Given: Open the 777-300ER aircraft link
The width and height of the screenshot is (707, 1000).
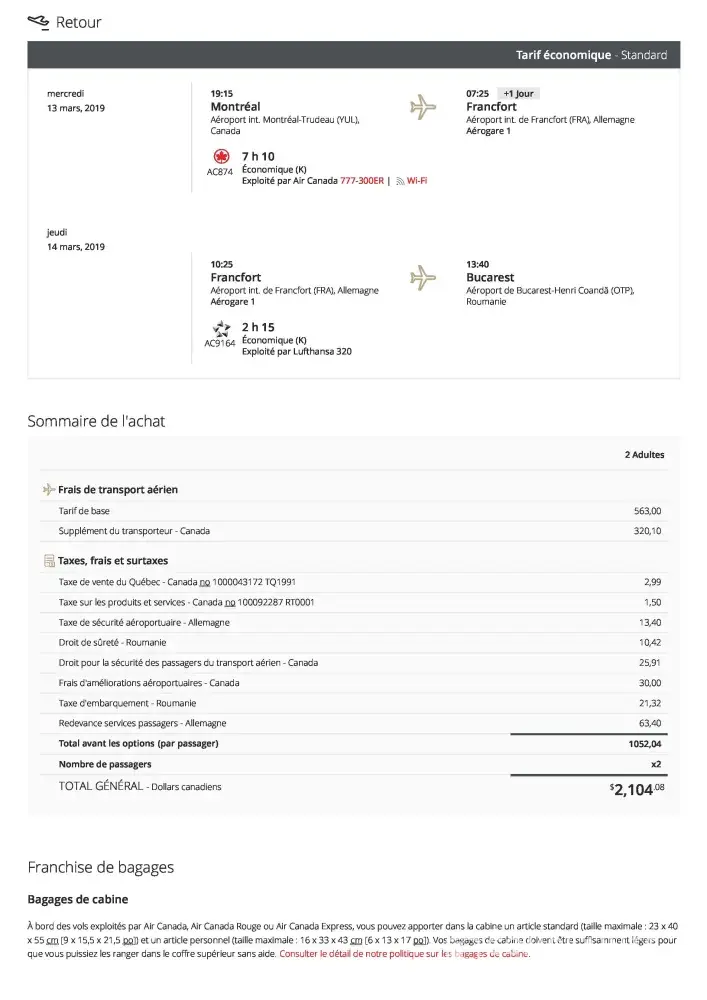Looking at the screenshot, I should tap(362, 181).
